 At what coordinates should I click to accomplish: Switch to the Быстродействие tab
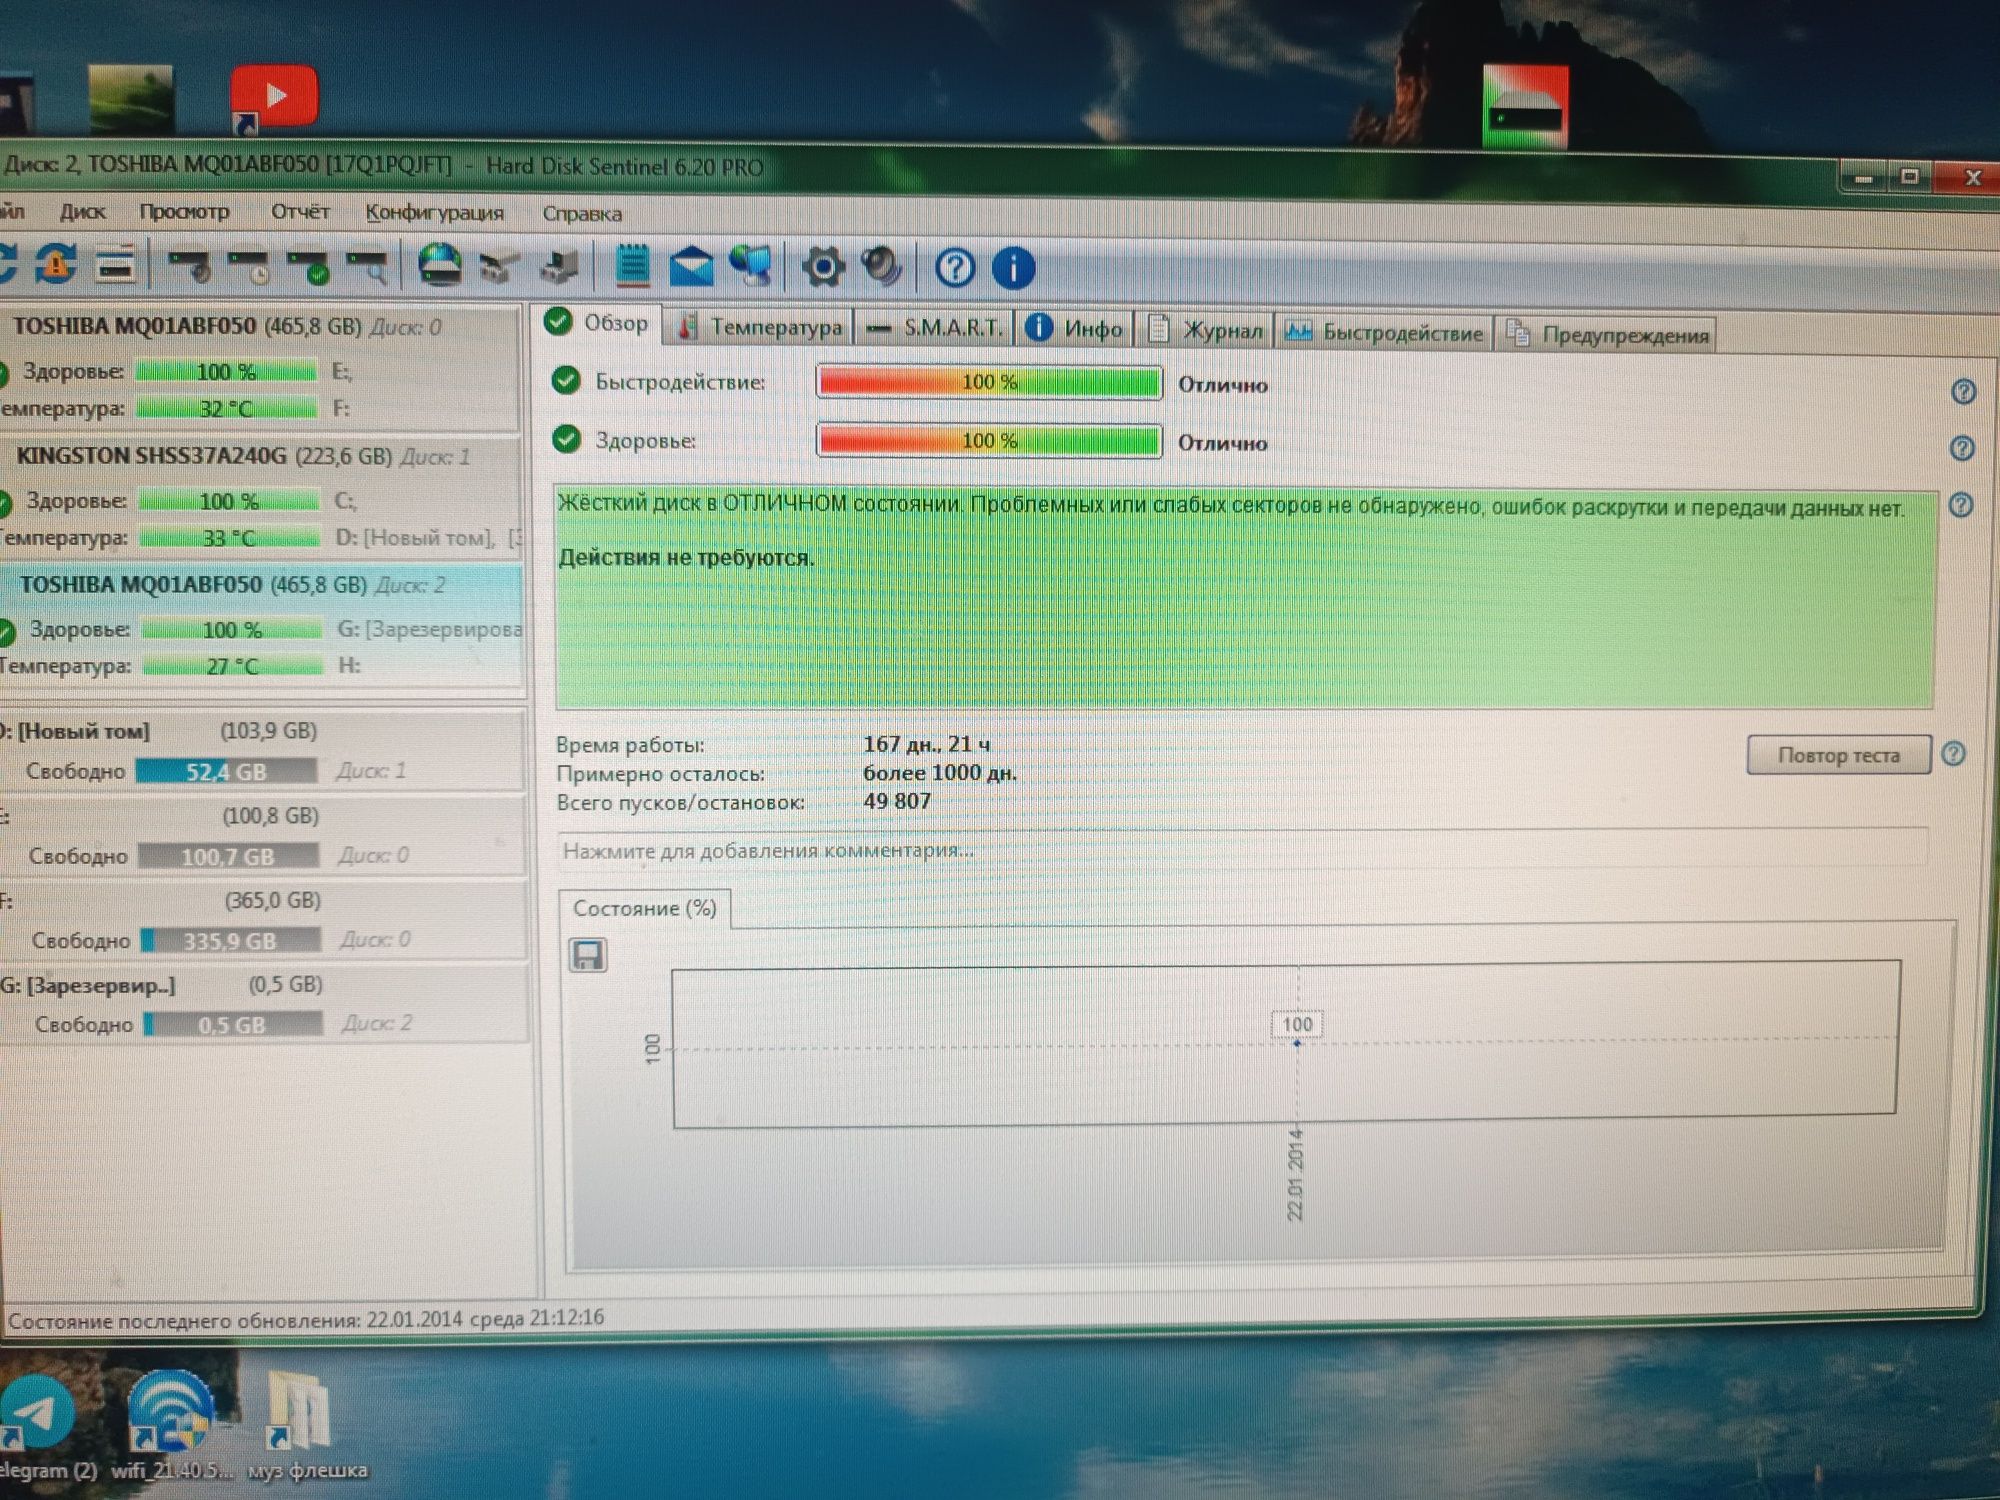[1384, 332]
